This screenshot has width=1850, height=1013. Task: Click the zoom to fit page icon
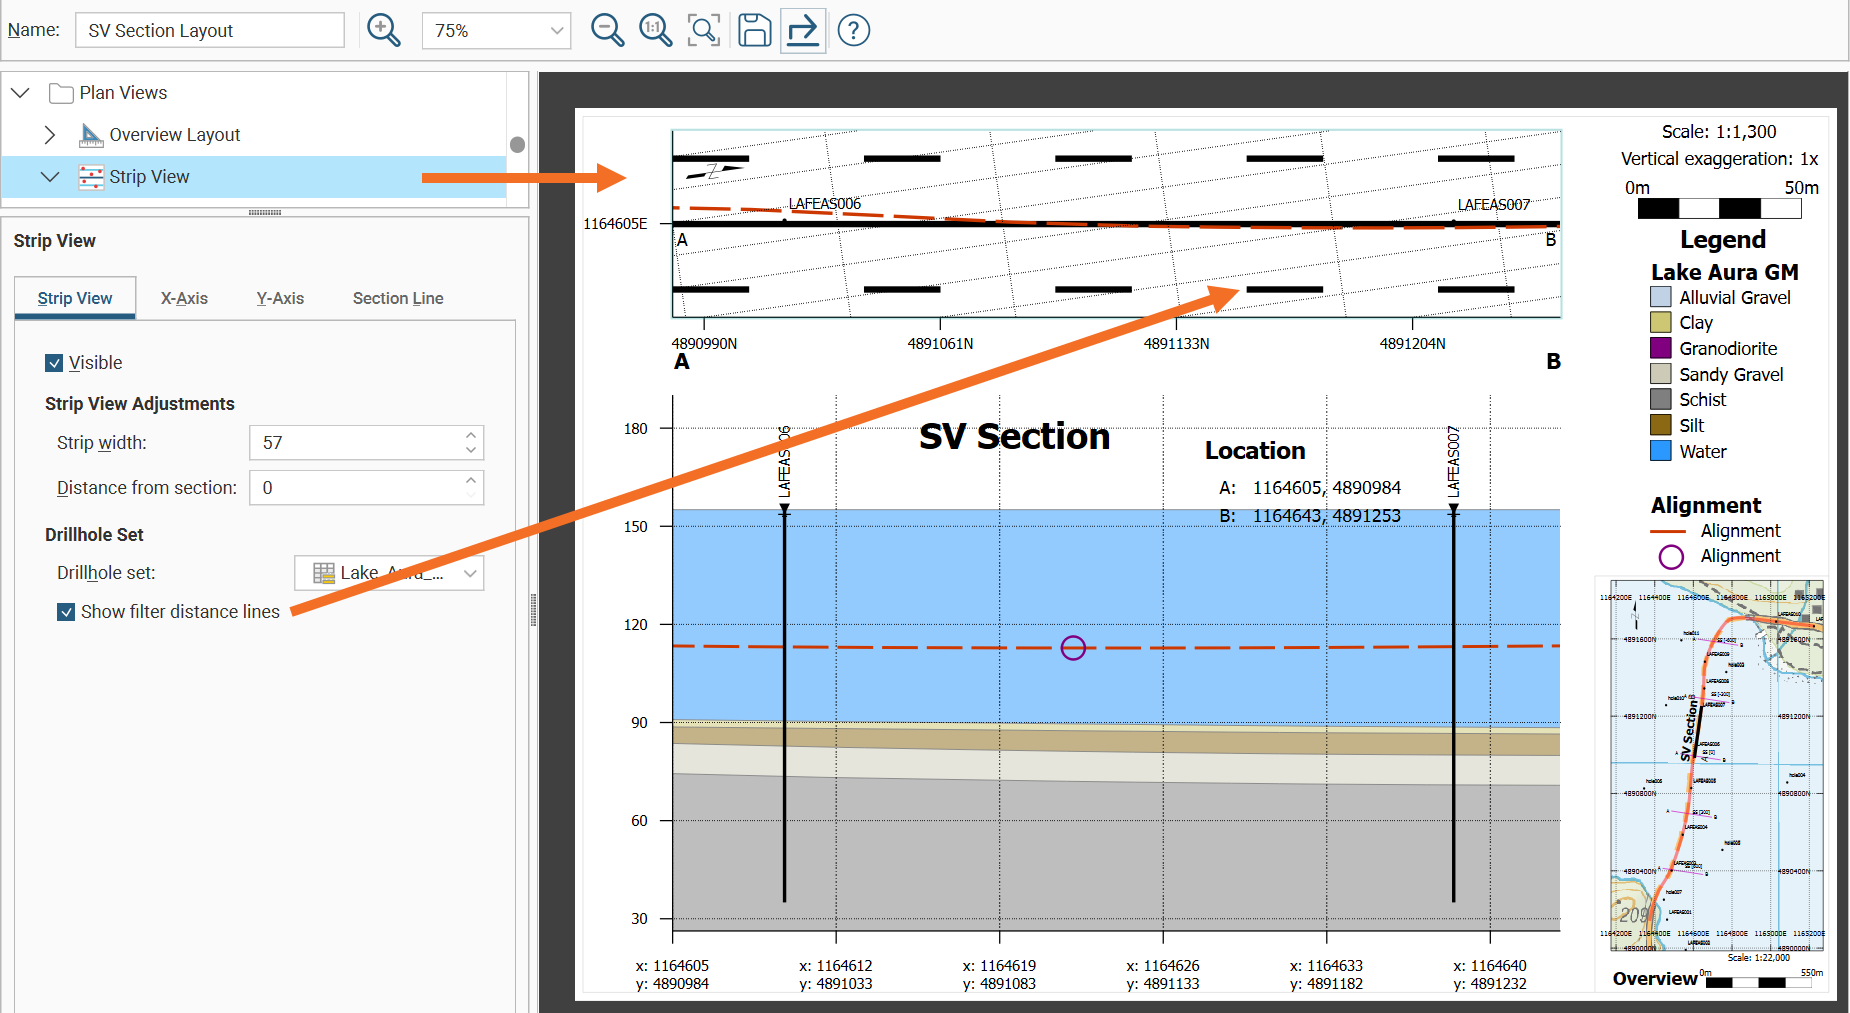(x=704, y=30)
